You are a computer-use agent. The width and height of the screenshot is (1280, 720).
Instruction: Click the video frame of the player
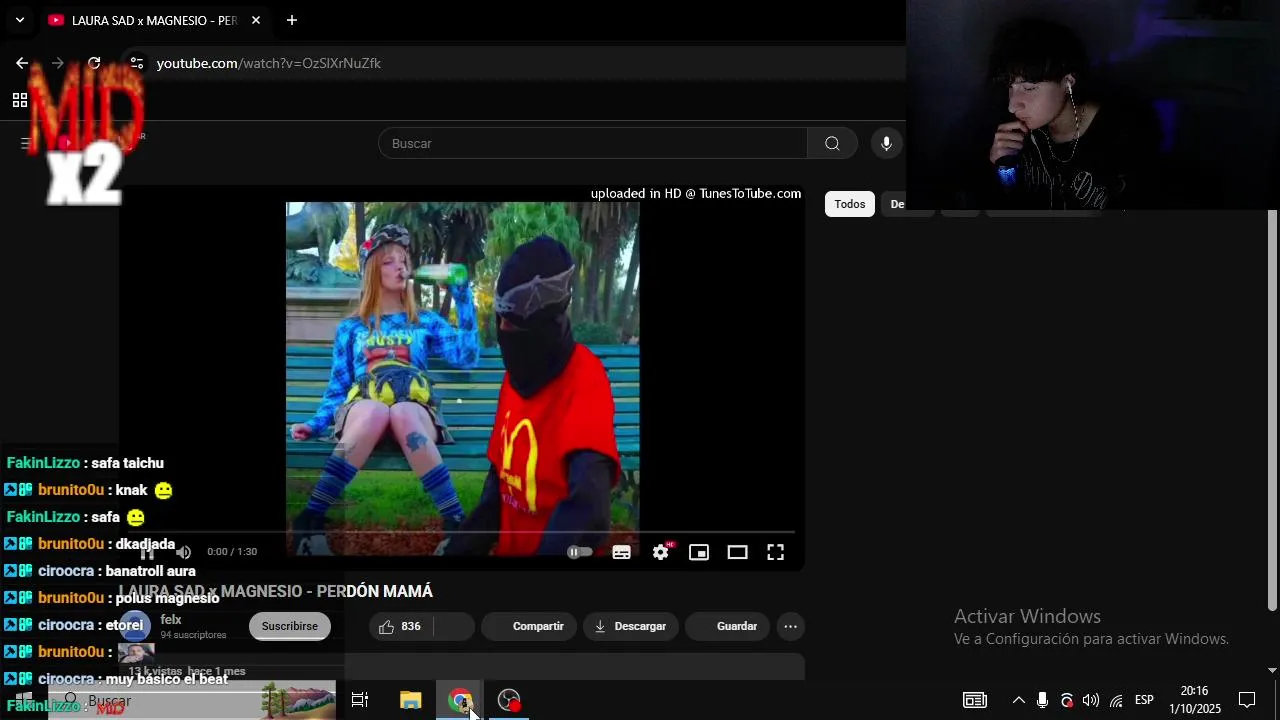tap(462, 378)
